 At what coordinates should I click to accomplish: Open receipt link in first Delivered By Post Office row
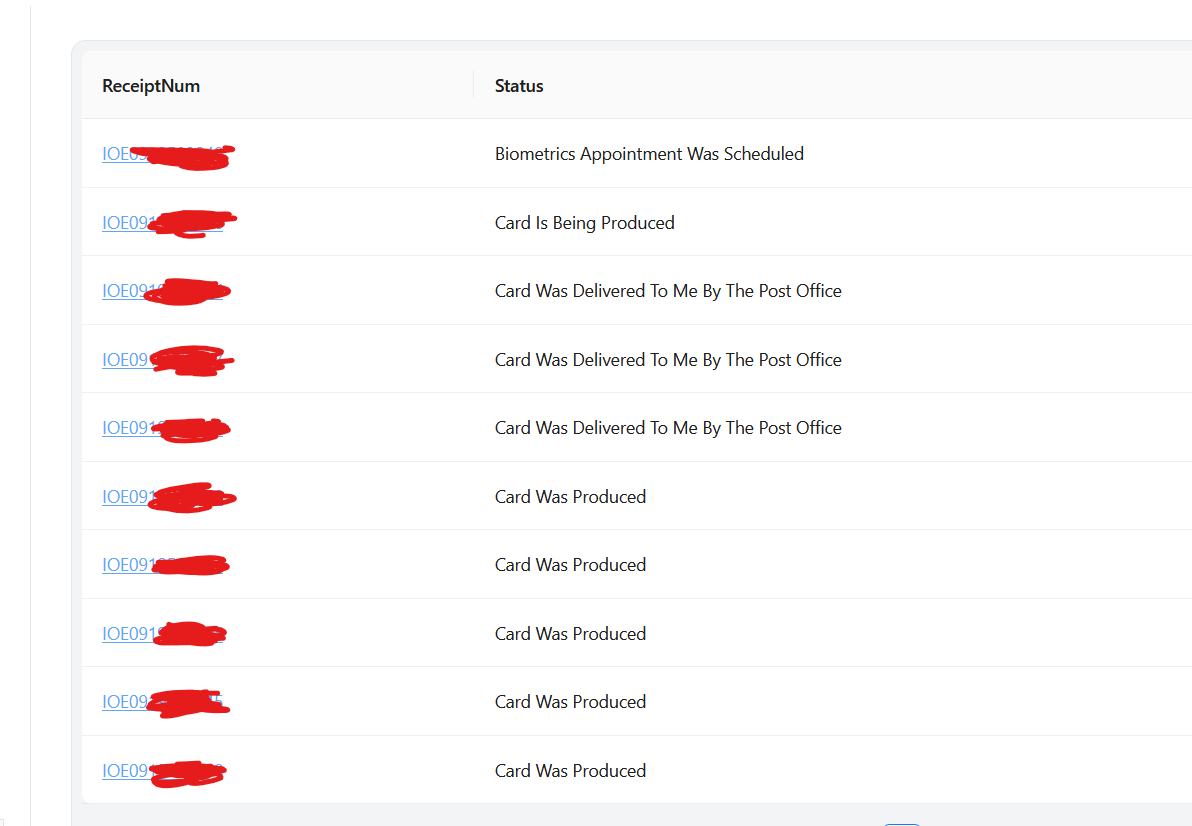[x=163, y=291]
